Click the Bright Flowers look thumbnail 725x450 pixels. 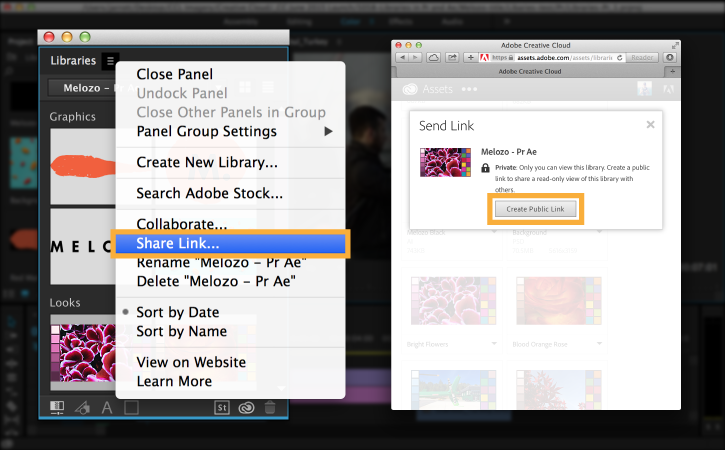click(x=453, y=301)
